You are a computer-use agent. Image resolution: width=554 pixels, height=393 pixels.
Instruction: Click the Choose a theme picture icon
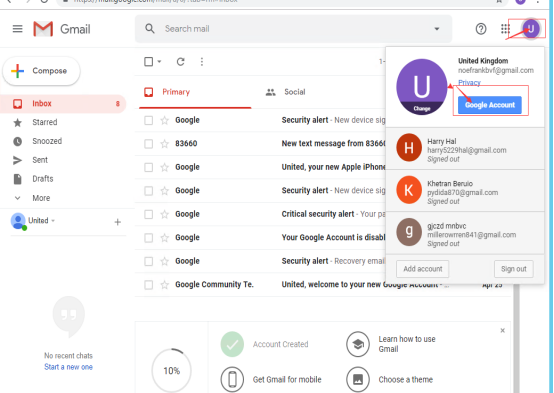click(358, 380)
